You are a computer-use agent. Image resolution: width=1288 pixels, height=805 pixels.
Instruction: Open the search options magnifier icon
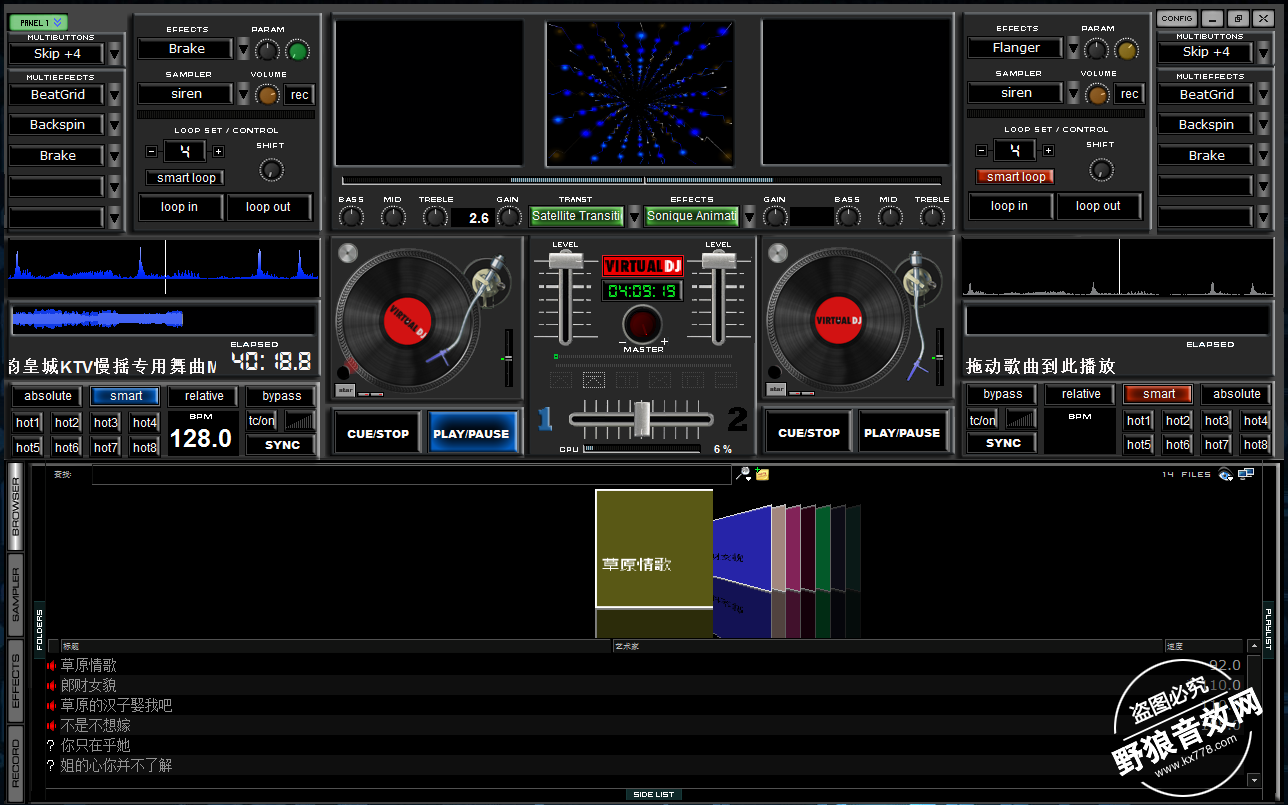[x=743, y=474]
